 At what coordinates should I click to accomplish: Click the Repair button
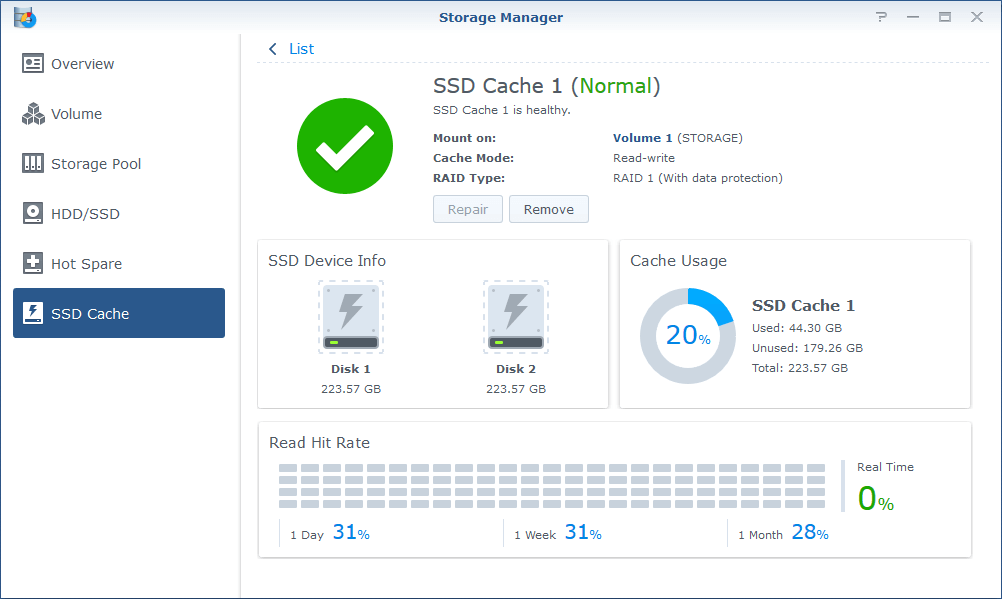(x=468, y=209)
